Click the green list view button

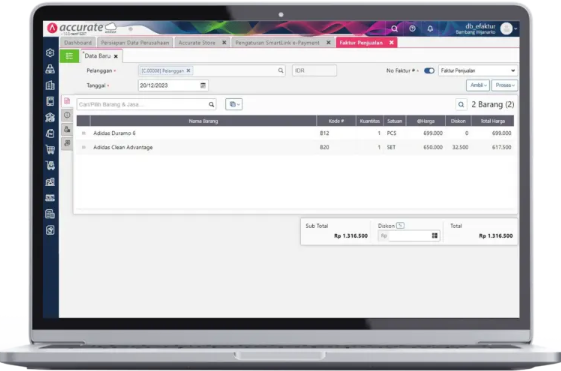[x=69, y=56]
